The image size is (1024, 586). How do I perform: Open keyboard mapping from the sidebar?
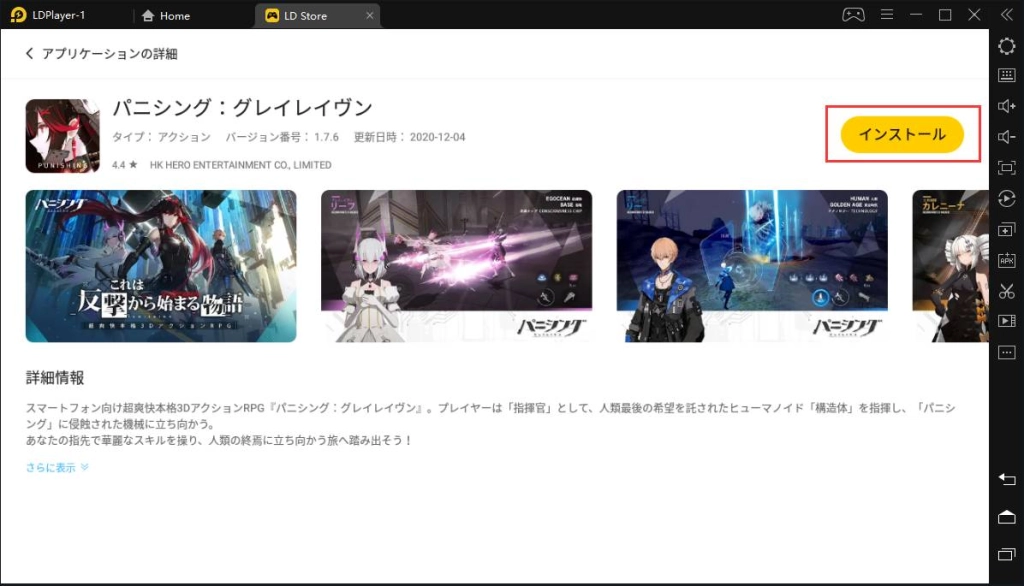(1006, 75)
